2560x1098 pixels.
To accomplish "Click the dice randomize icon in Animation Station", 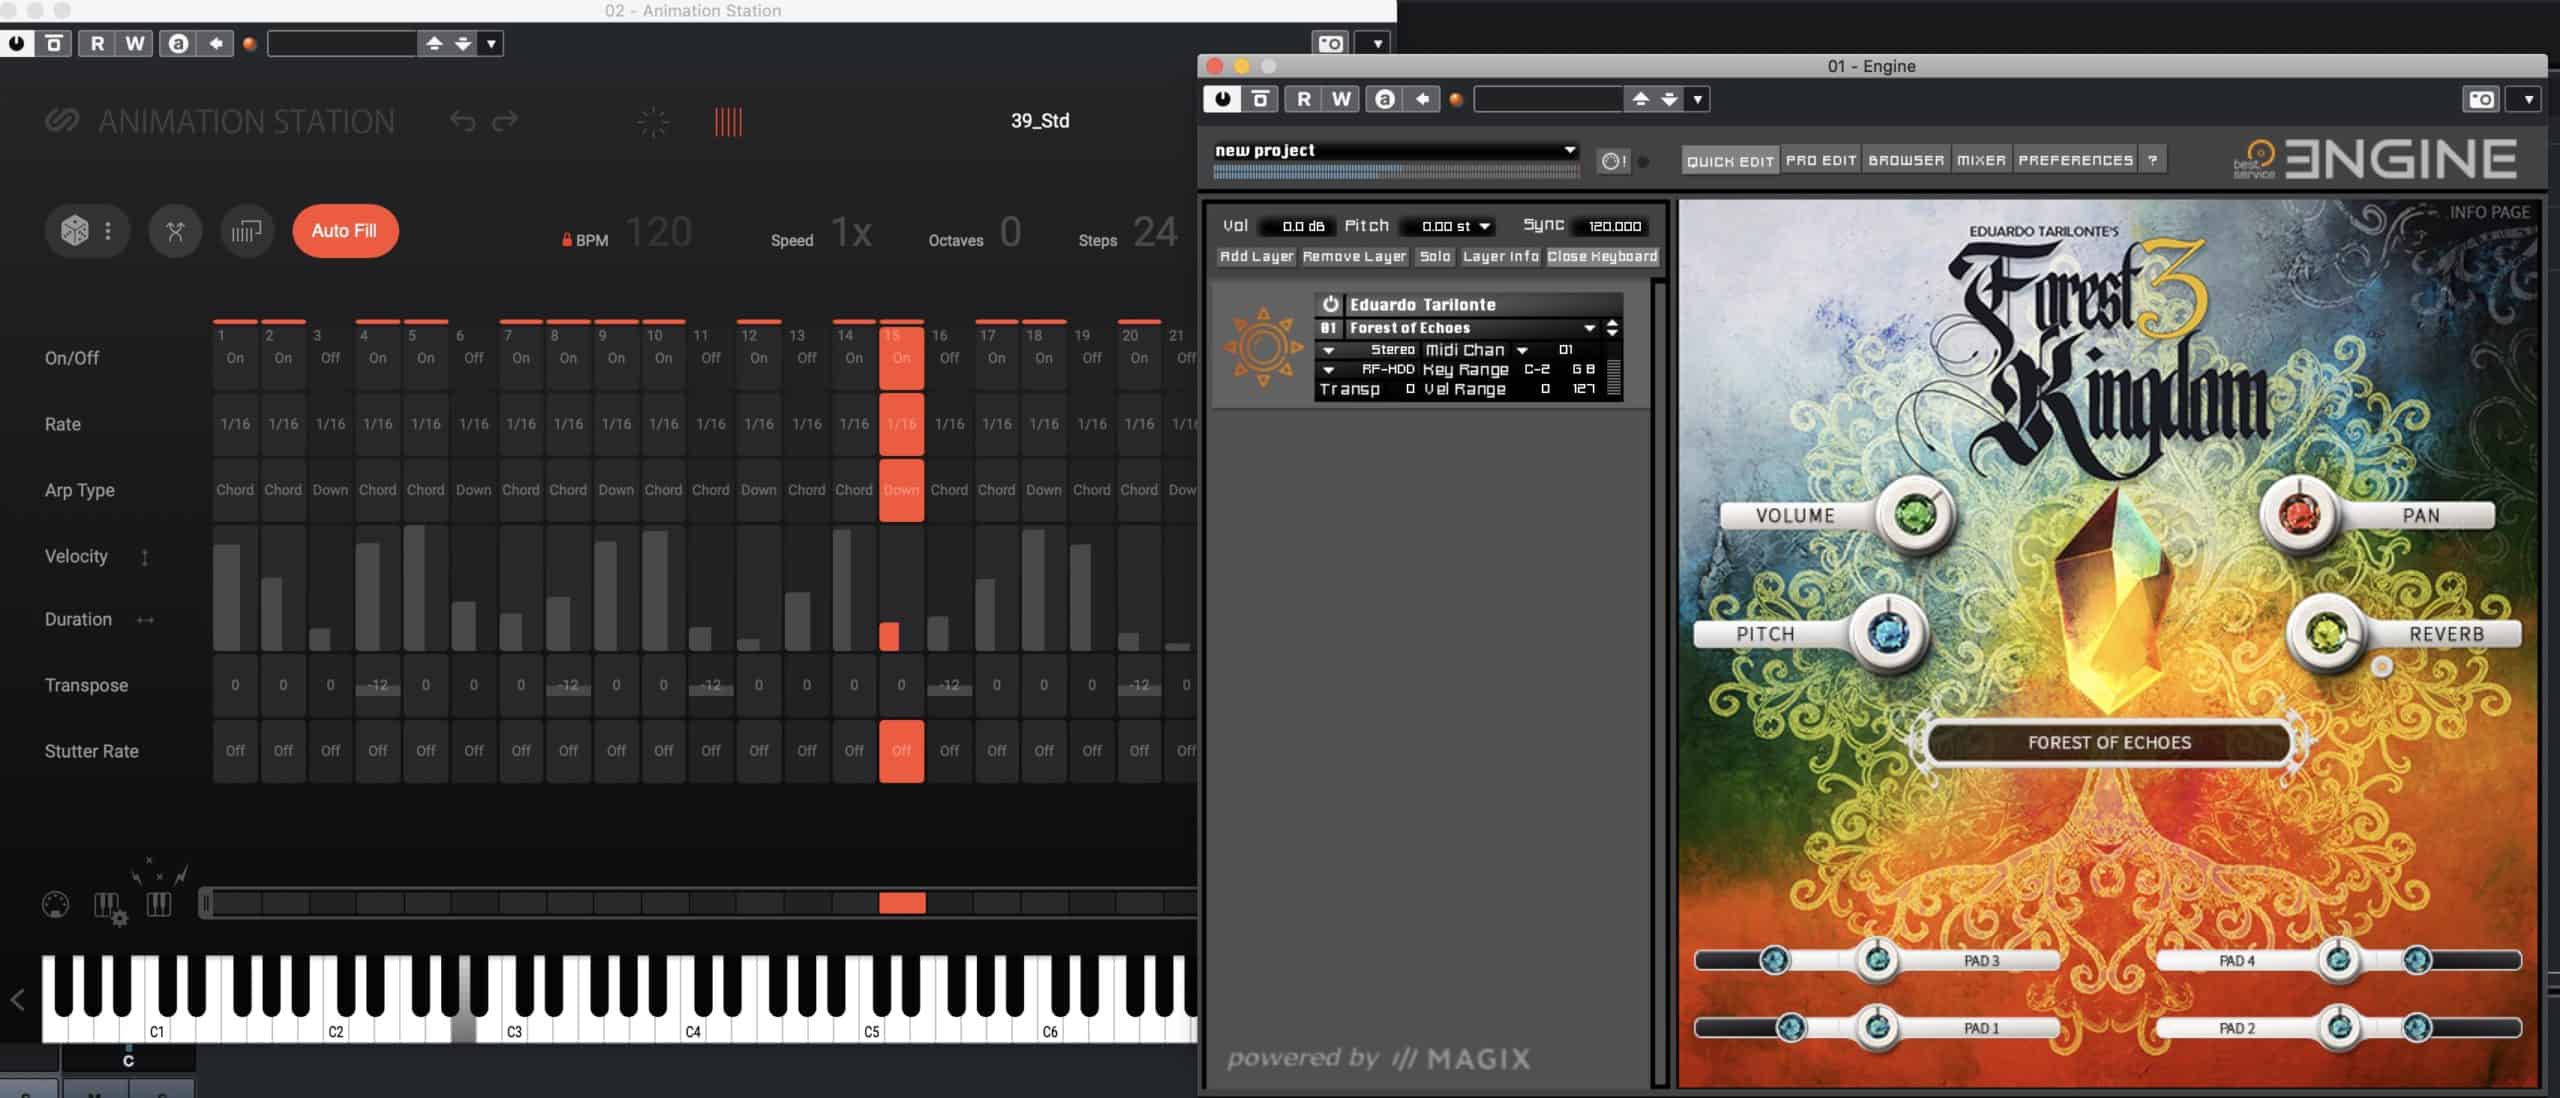I will point(75,231).
